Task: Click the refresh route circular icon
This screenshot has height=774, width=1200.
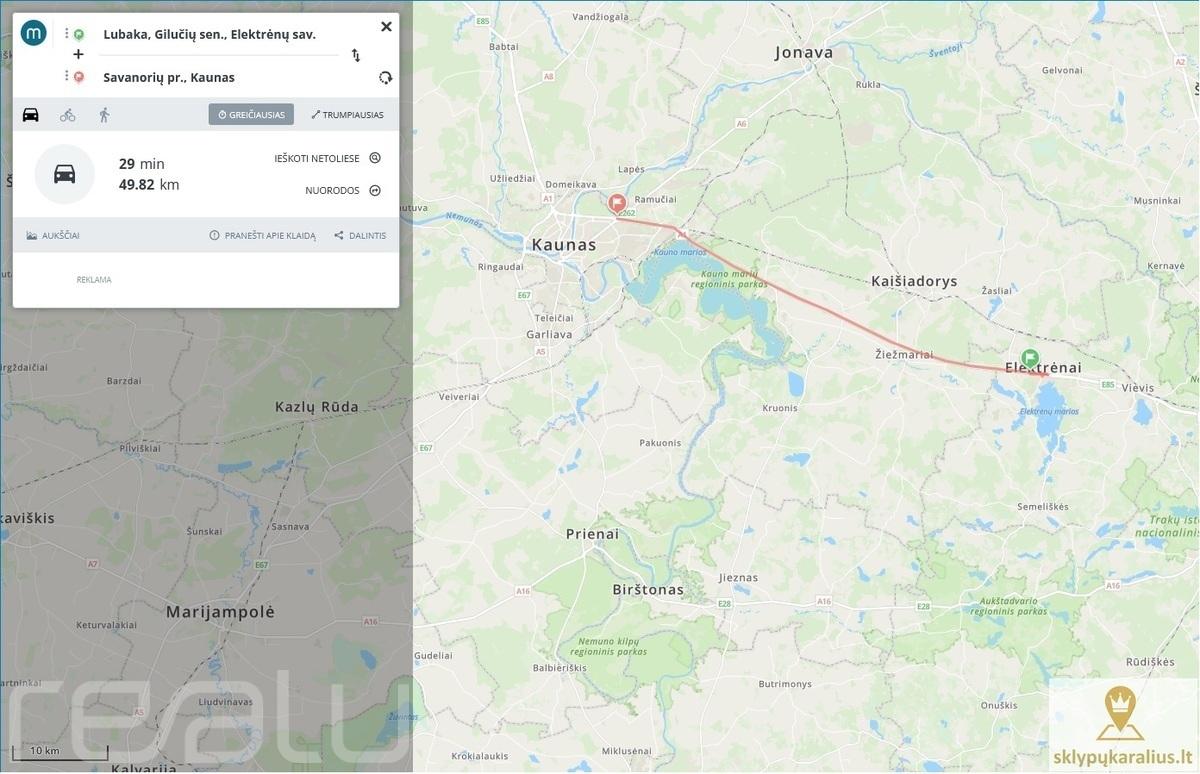Action: point(386,77)
